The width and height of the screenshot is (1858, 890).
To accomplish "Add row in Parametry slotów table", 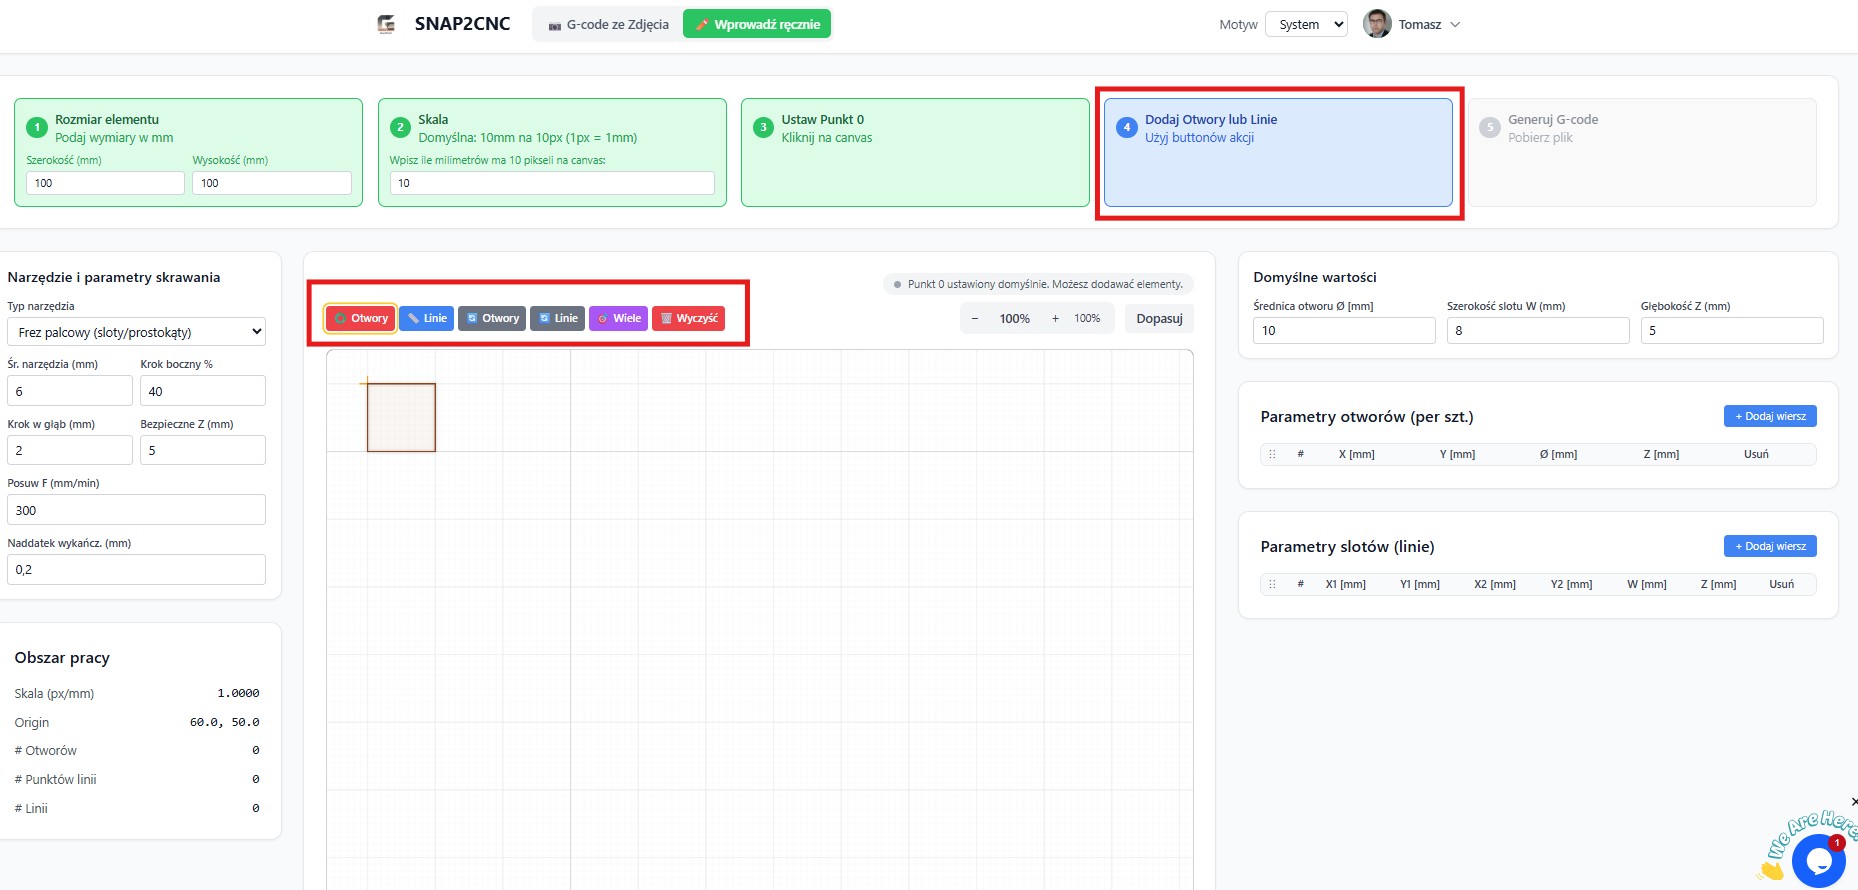I will point(1769,546).
